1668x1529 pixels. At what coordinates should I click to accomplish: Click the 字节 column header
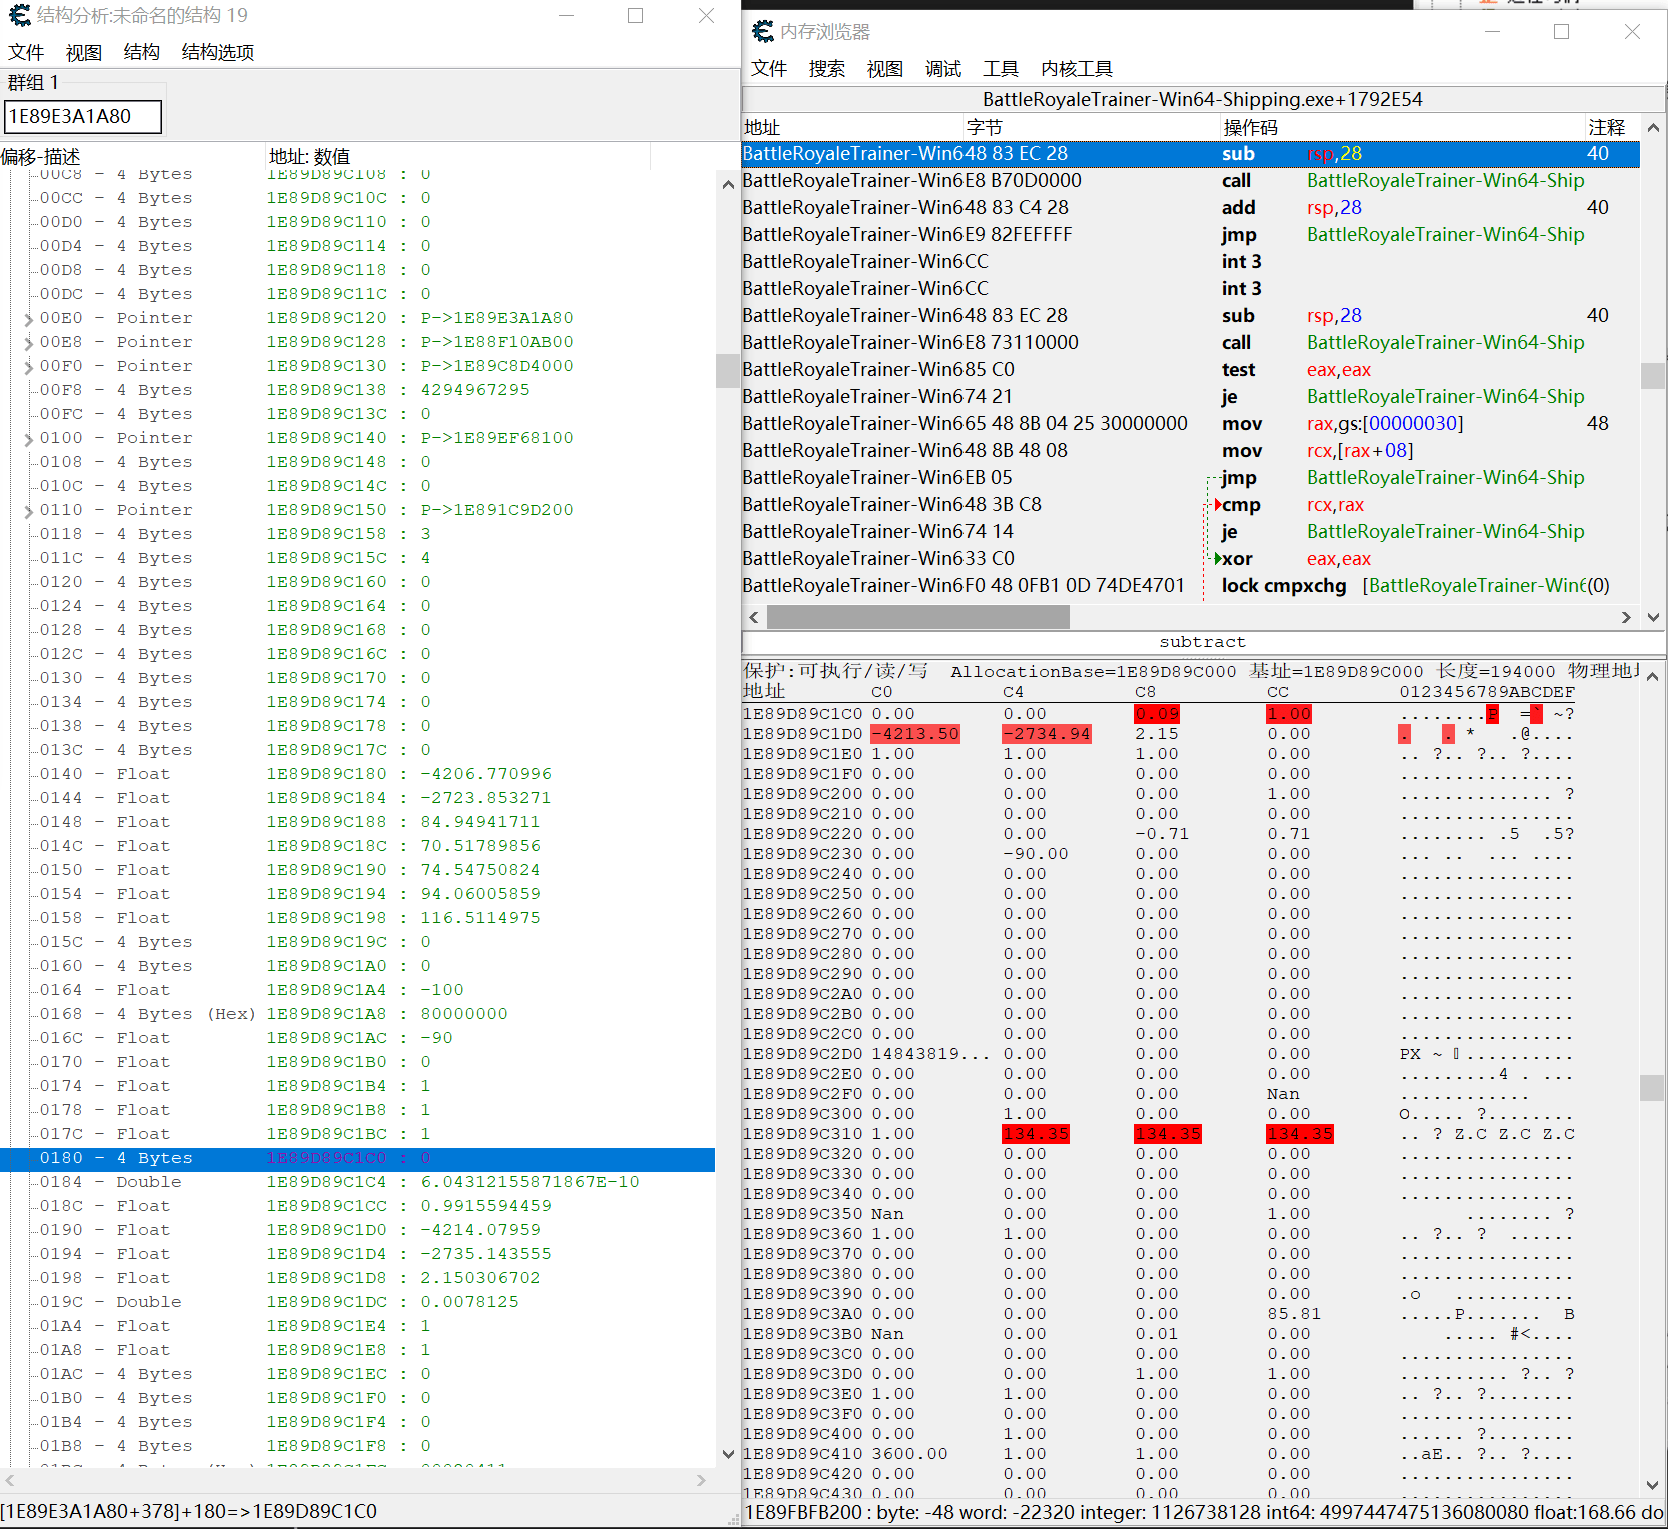985,127
